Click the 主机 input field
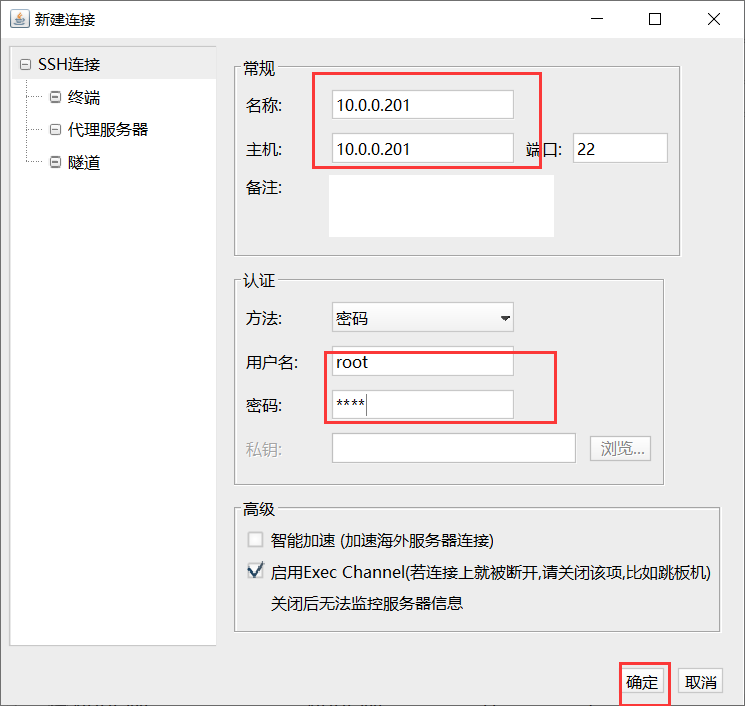The height and width of the screenshot is (706, 745). 422,149
